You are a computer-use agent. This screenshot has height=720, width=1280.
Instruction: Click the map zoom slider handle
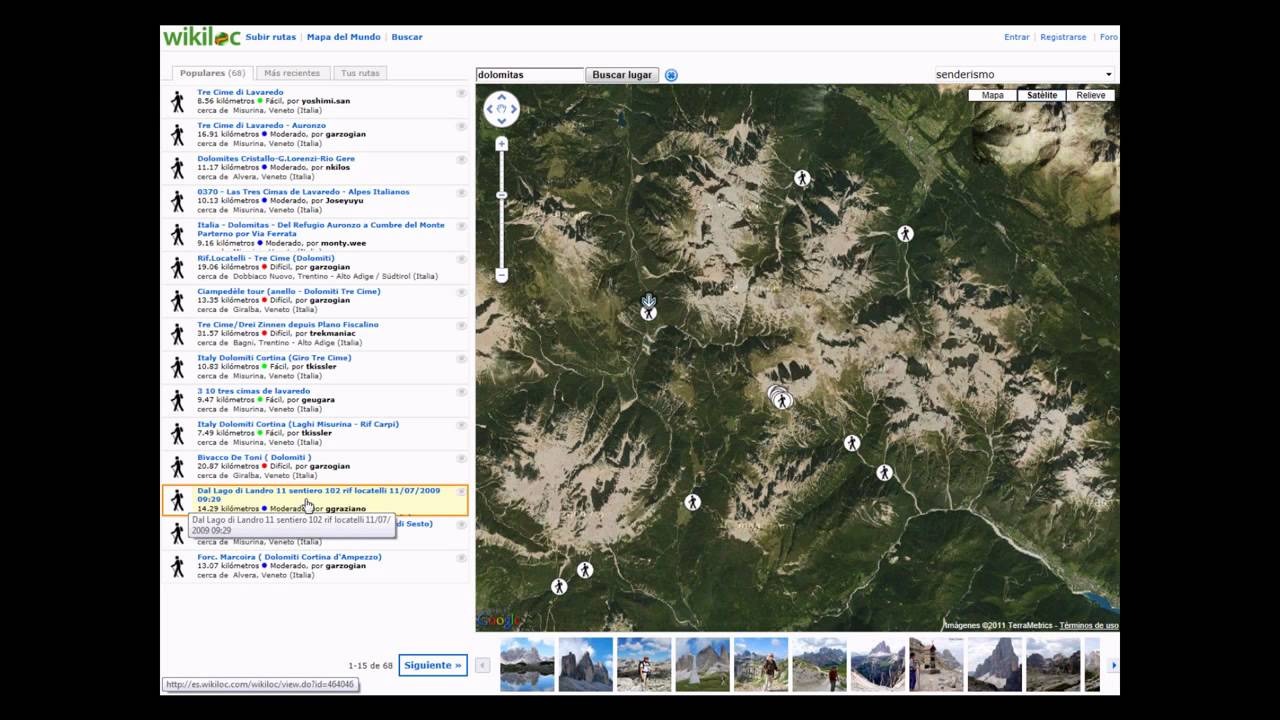click(x=502, y=195)
